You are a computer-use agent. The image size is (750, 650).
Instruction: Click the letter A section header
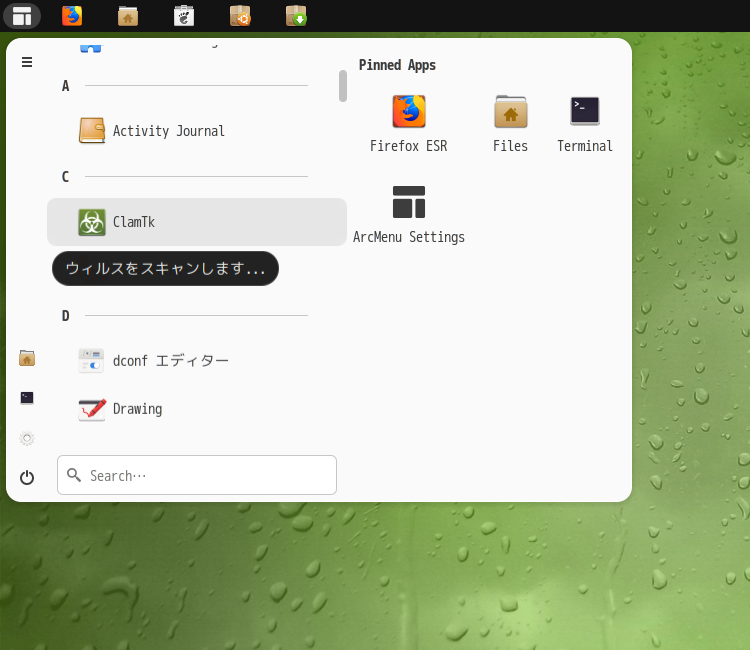coord(66,86)
